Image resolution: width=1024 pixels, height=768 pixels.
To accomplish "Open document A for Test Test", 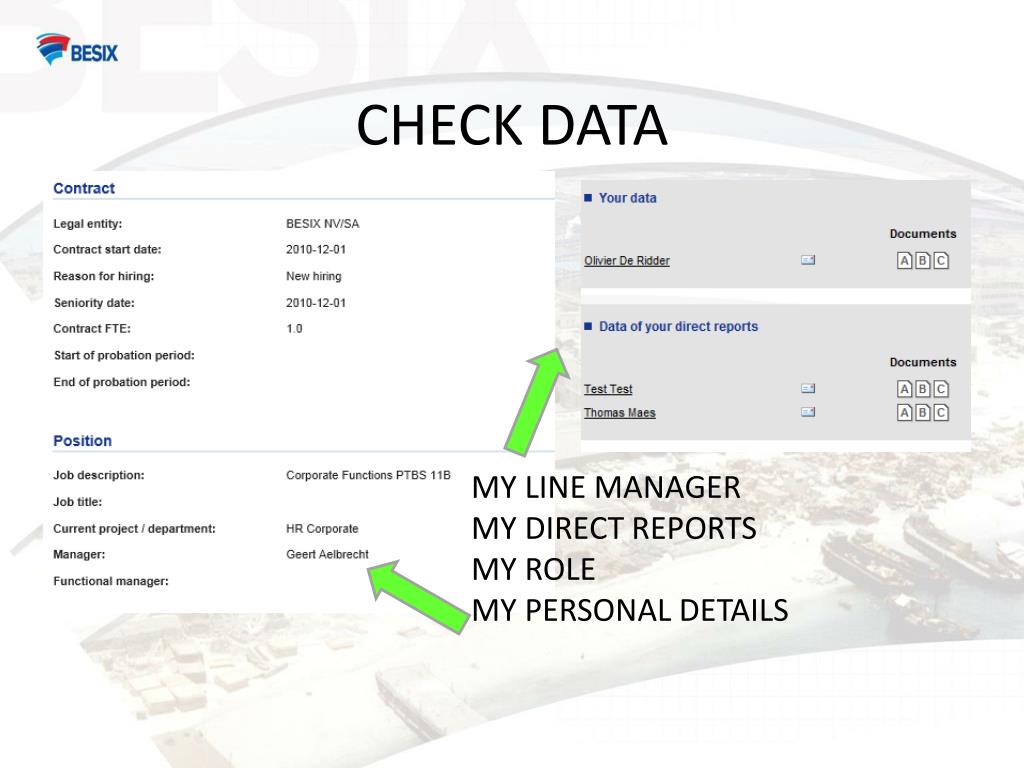I will pos(904,389).
